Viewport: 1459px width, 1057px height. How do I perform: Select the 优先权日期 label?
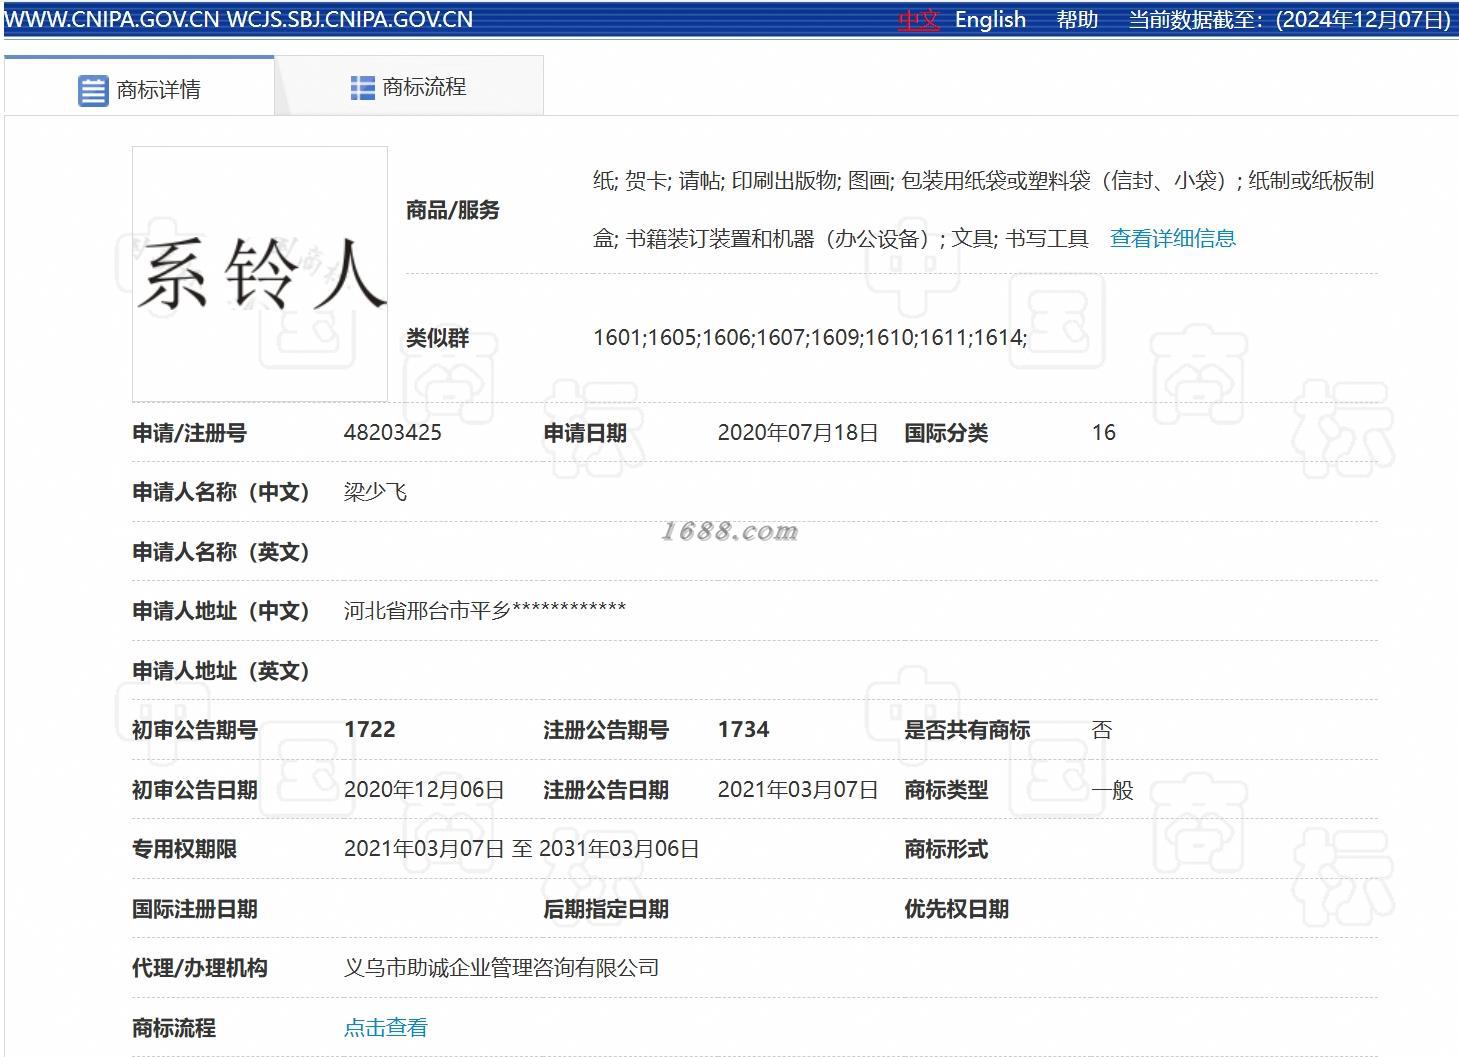(x=957, y=909)
